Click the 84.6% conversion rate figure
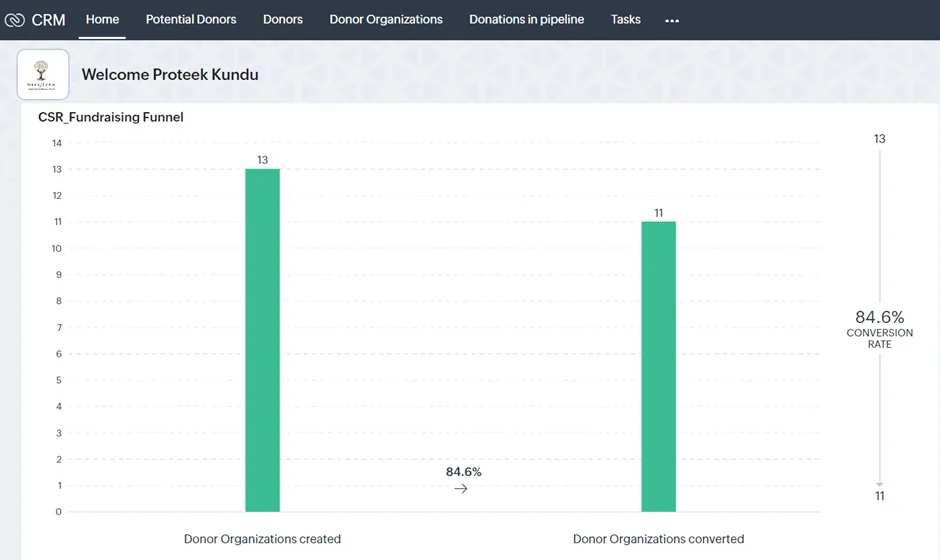 (x=879, y=317)
